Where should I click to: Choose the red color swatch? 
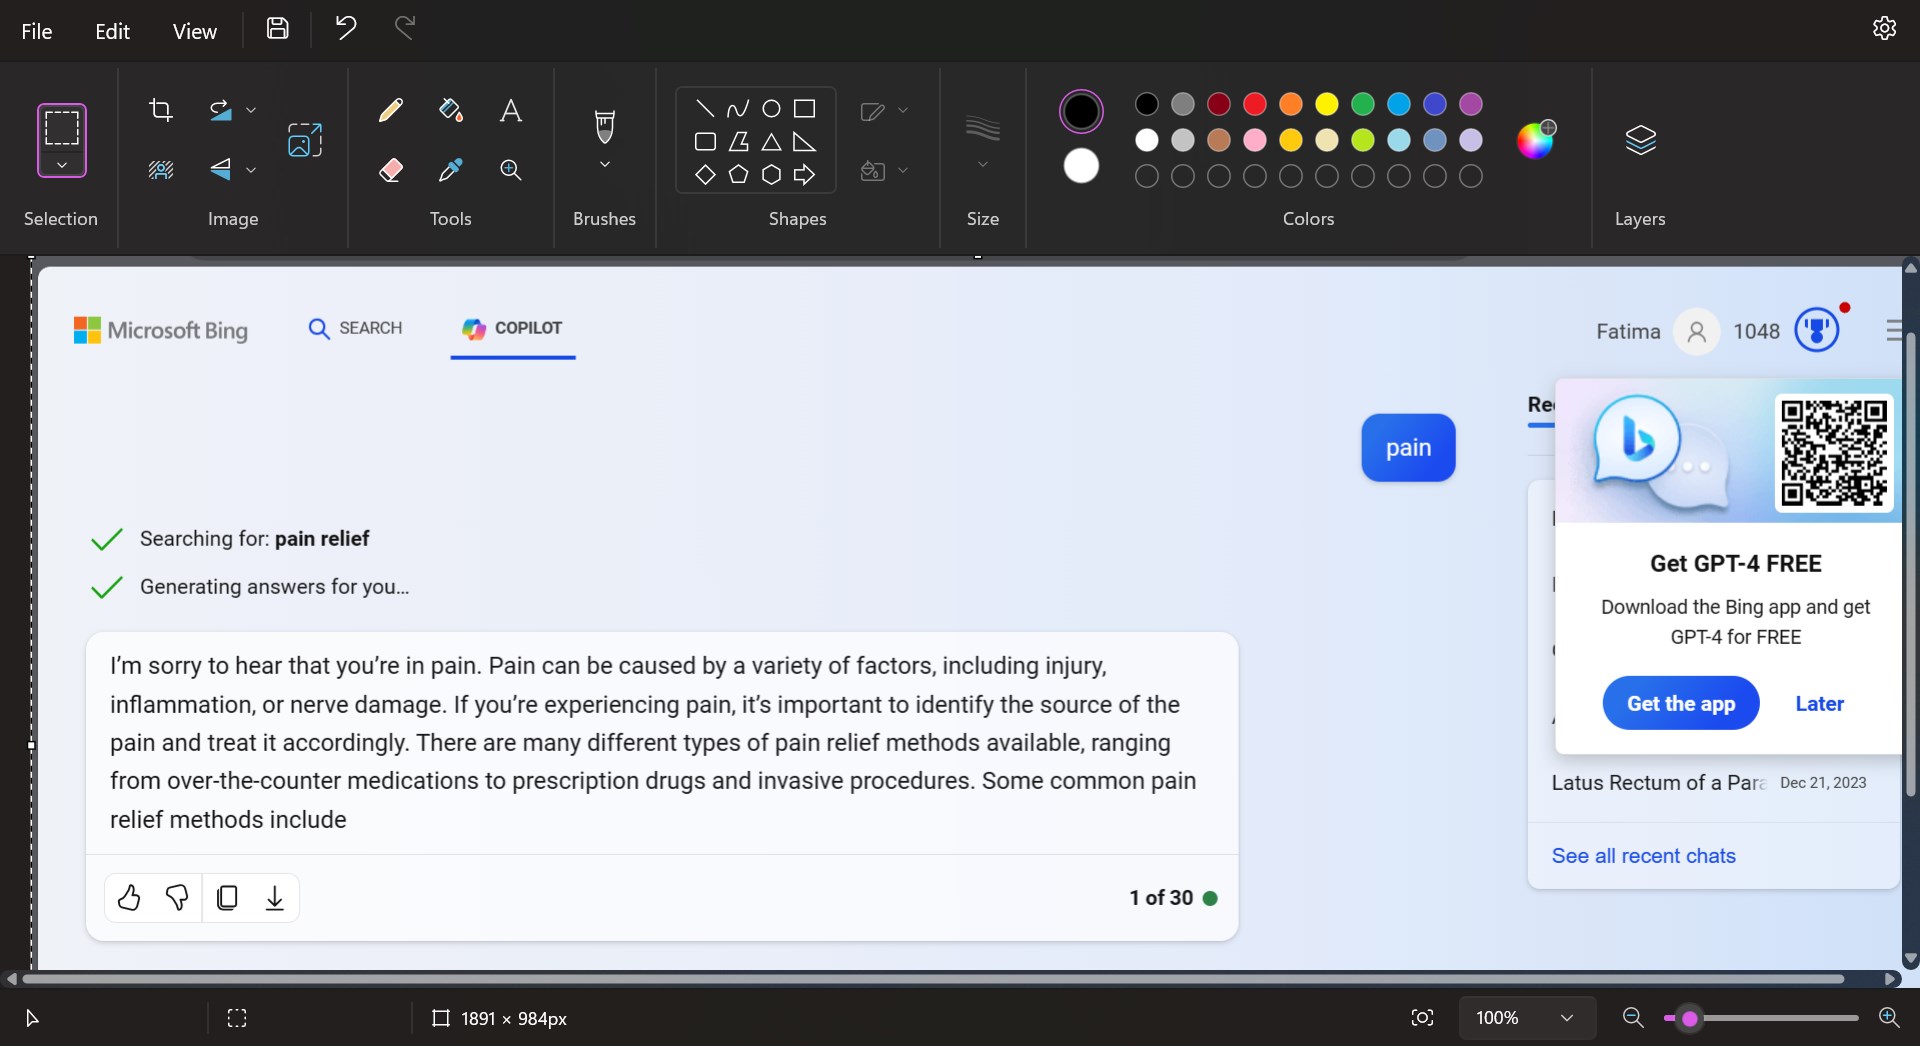point(1254,104)
